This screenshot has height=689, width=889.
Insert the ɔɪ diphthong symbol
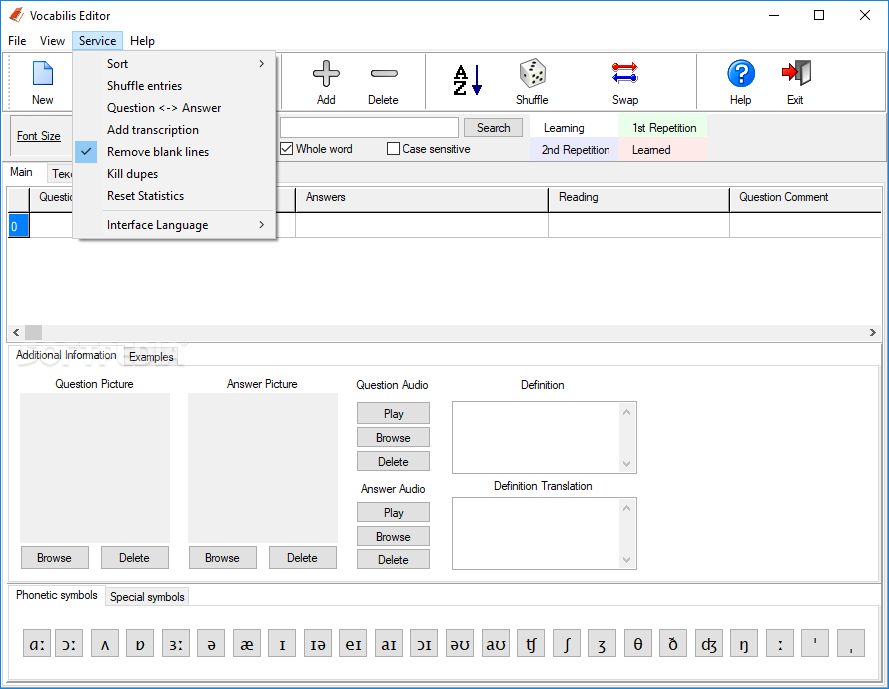click(424, 644)
